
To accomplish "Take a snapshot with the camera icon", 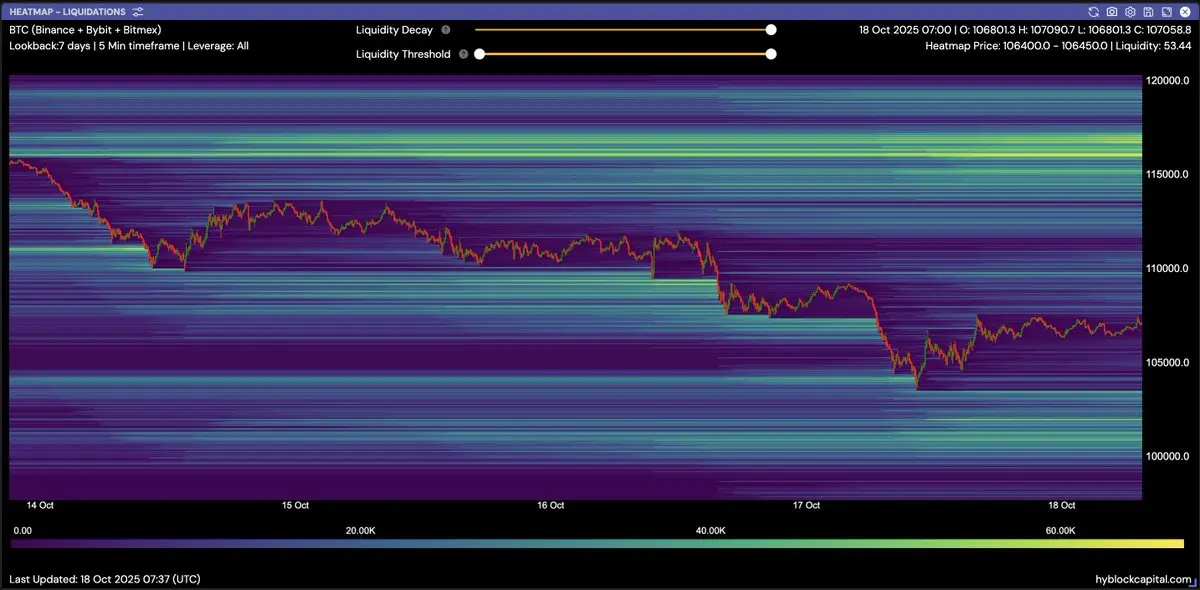I will (1112, 11).
